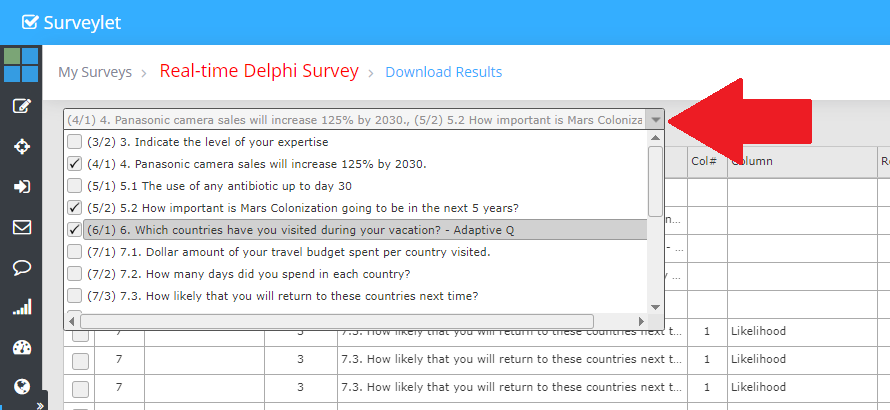
Task: Click the sign-in arrow sidebar icon
Action: [x=21, y=187]
